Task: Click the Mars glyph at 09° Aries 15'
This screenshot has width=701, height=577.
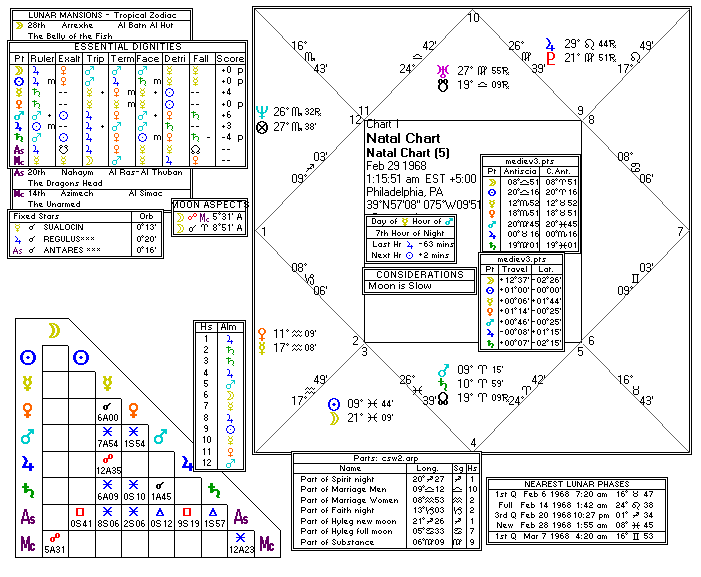Action: 442,369
